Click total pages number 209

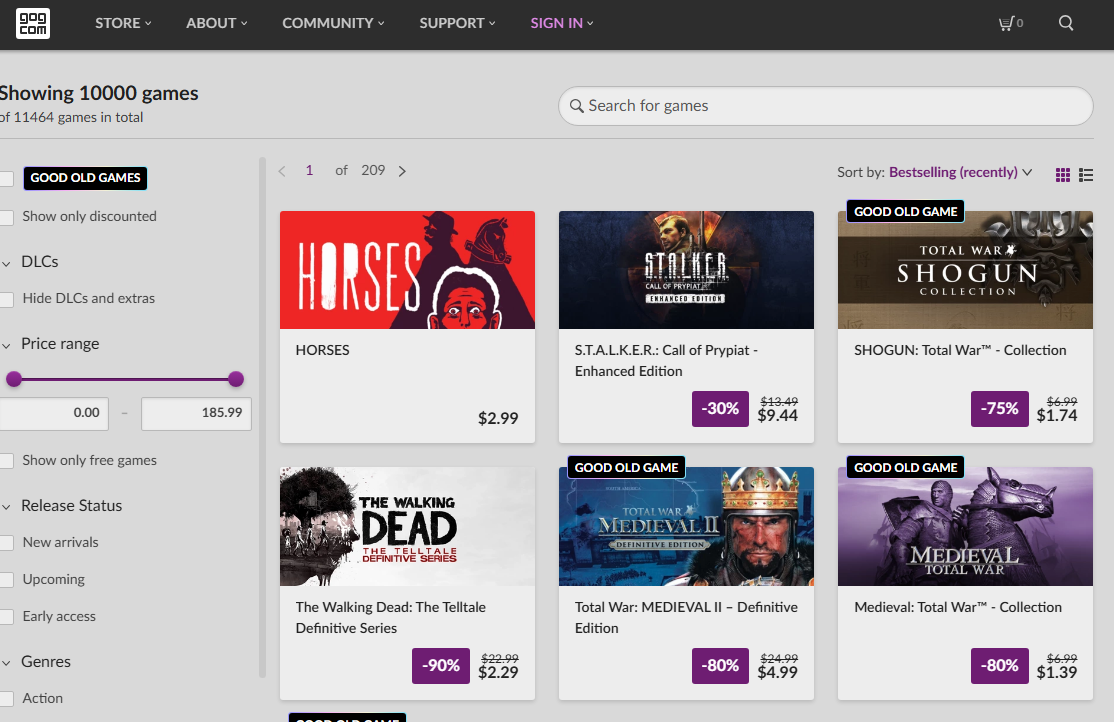coord(373,171)
